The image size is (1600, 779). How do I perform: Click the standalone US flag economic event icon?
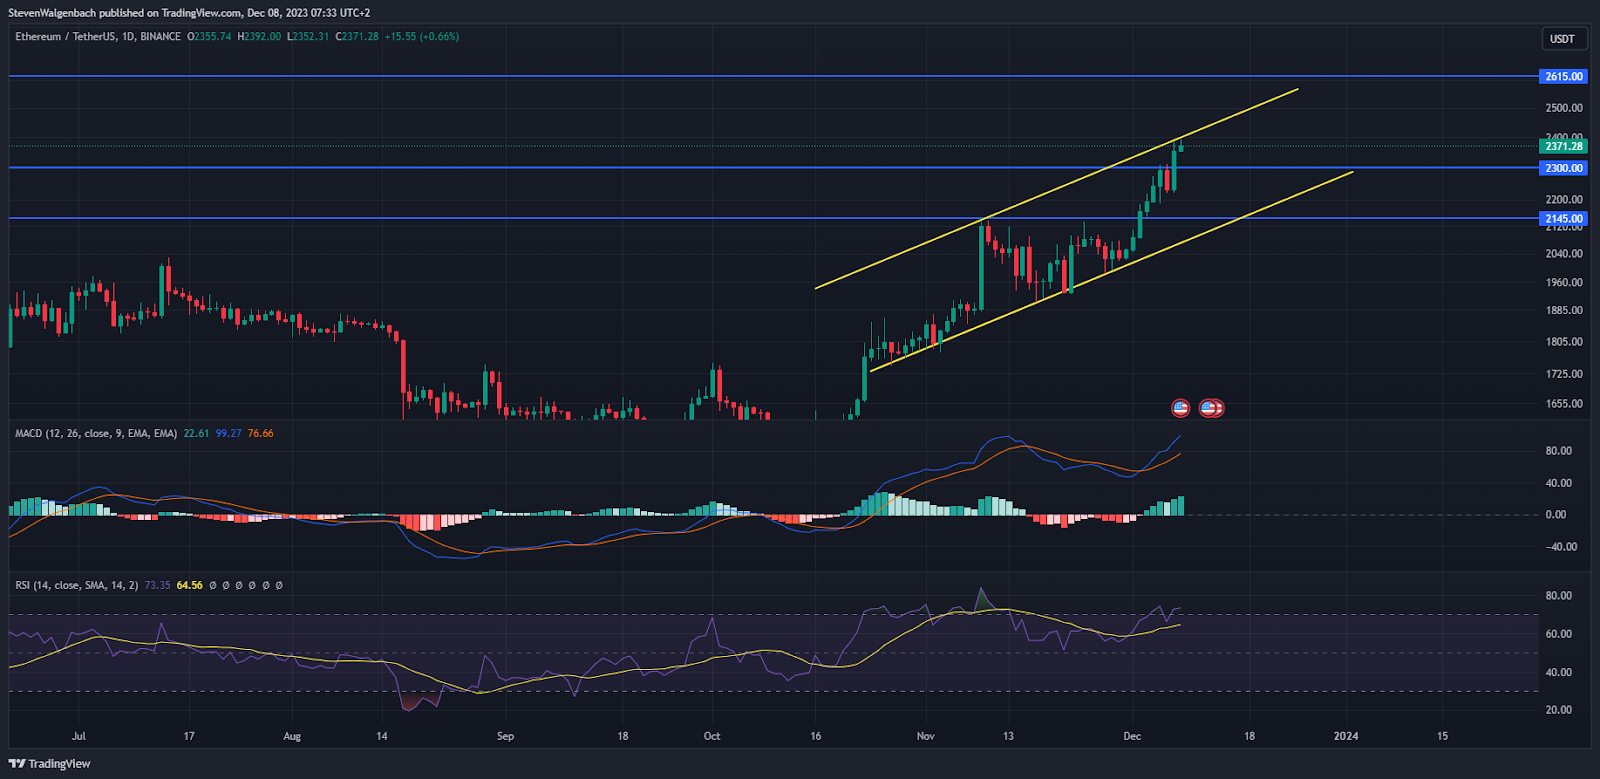(1180, 408)
